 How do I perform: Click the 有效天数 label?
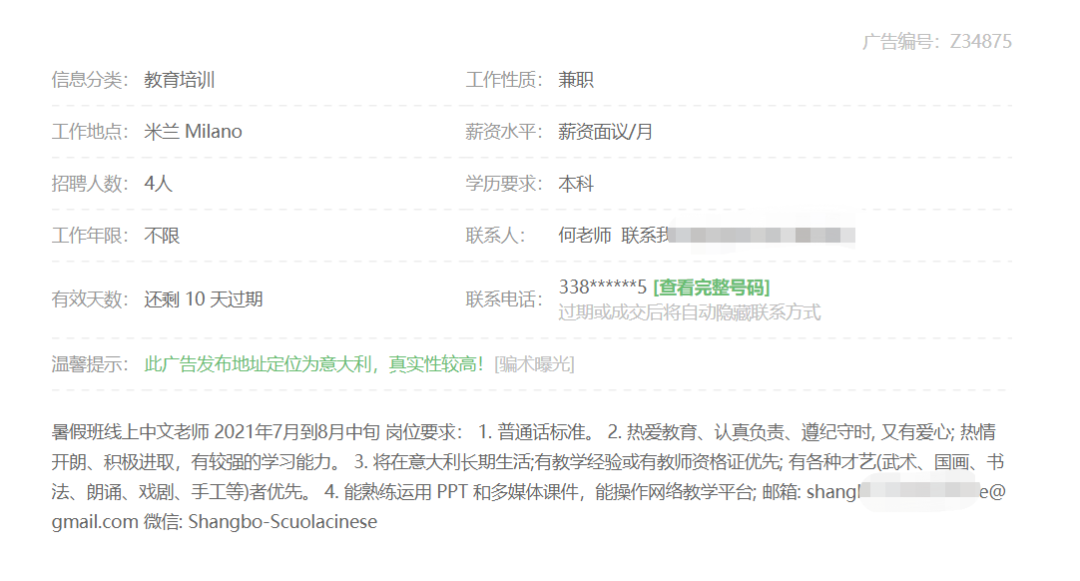[90, 299]
